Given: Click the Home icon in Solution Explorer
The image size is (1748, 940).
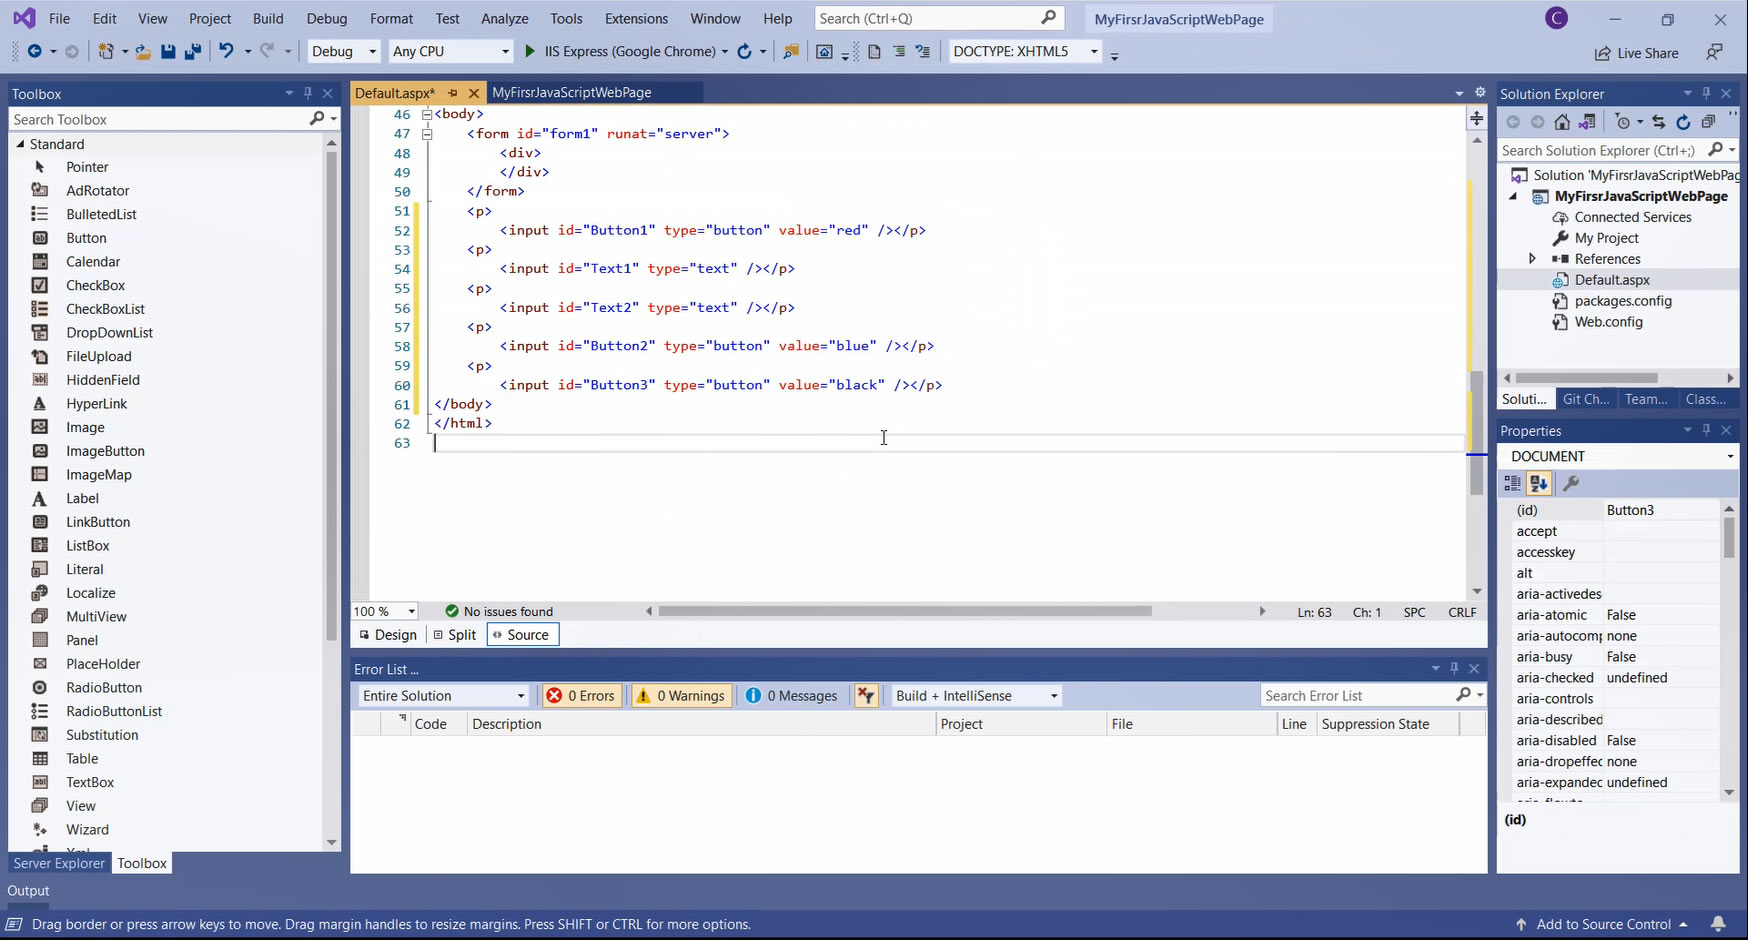Looking at the screenshot, I should click(1562, 122).
